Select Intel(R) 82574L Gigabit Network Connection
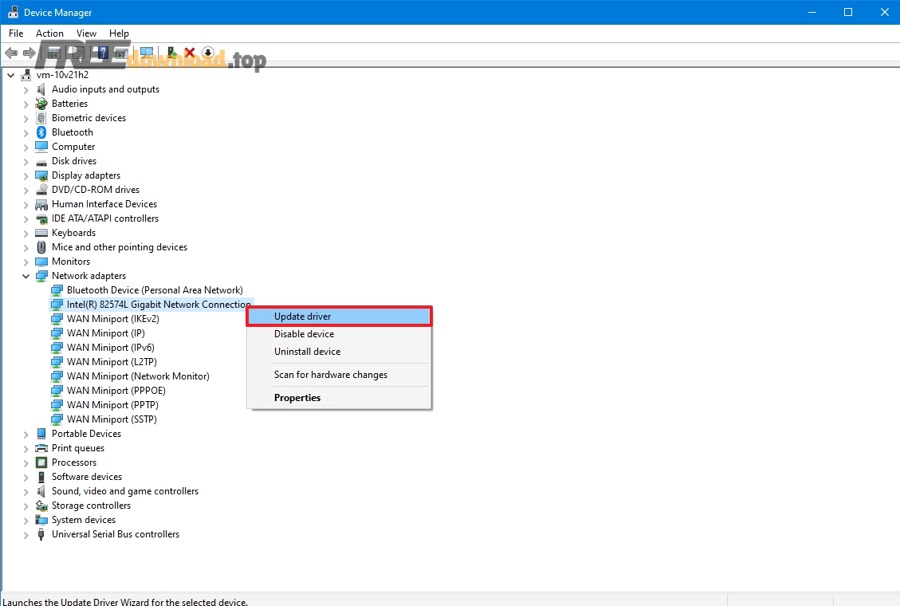The image size is (900, 606). [x=158, y=304]
